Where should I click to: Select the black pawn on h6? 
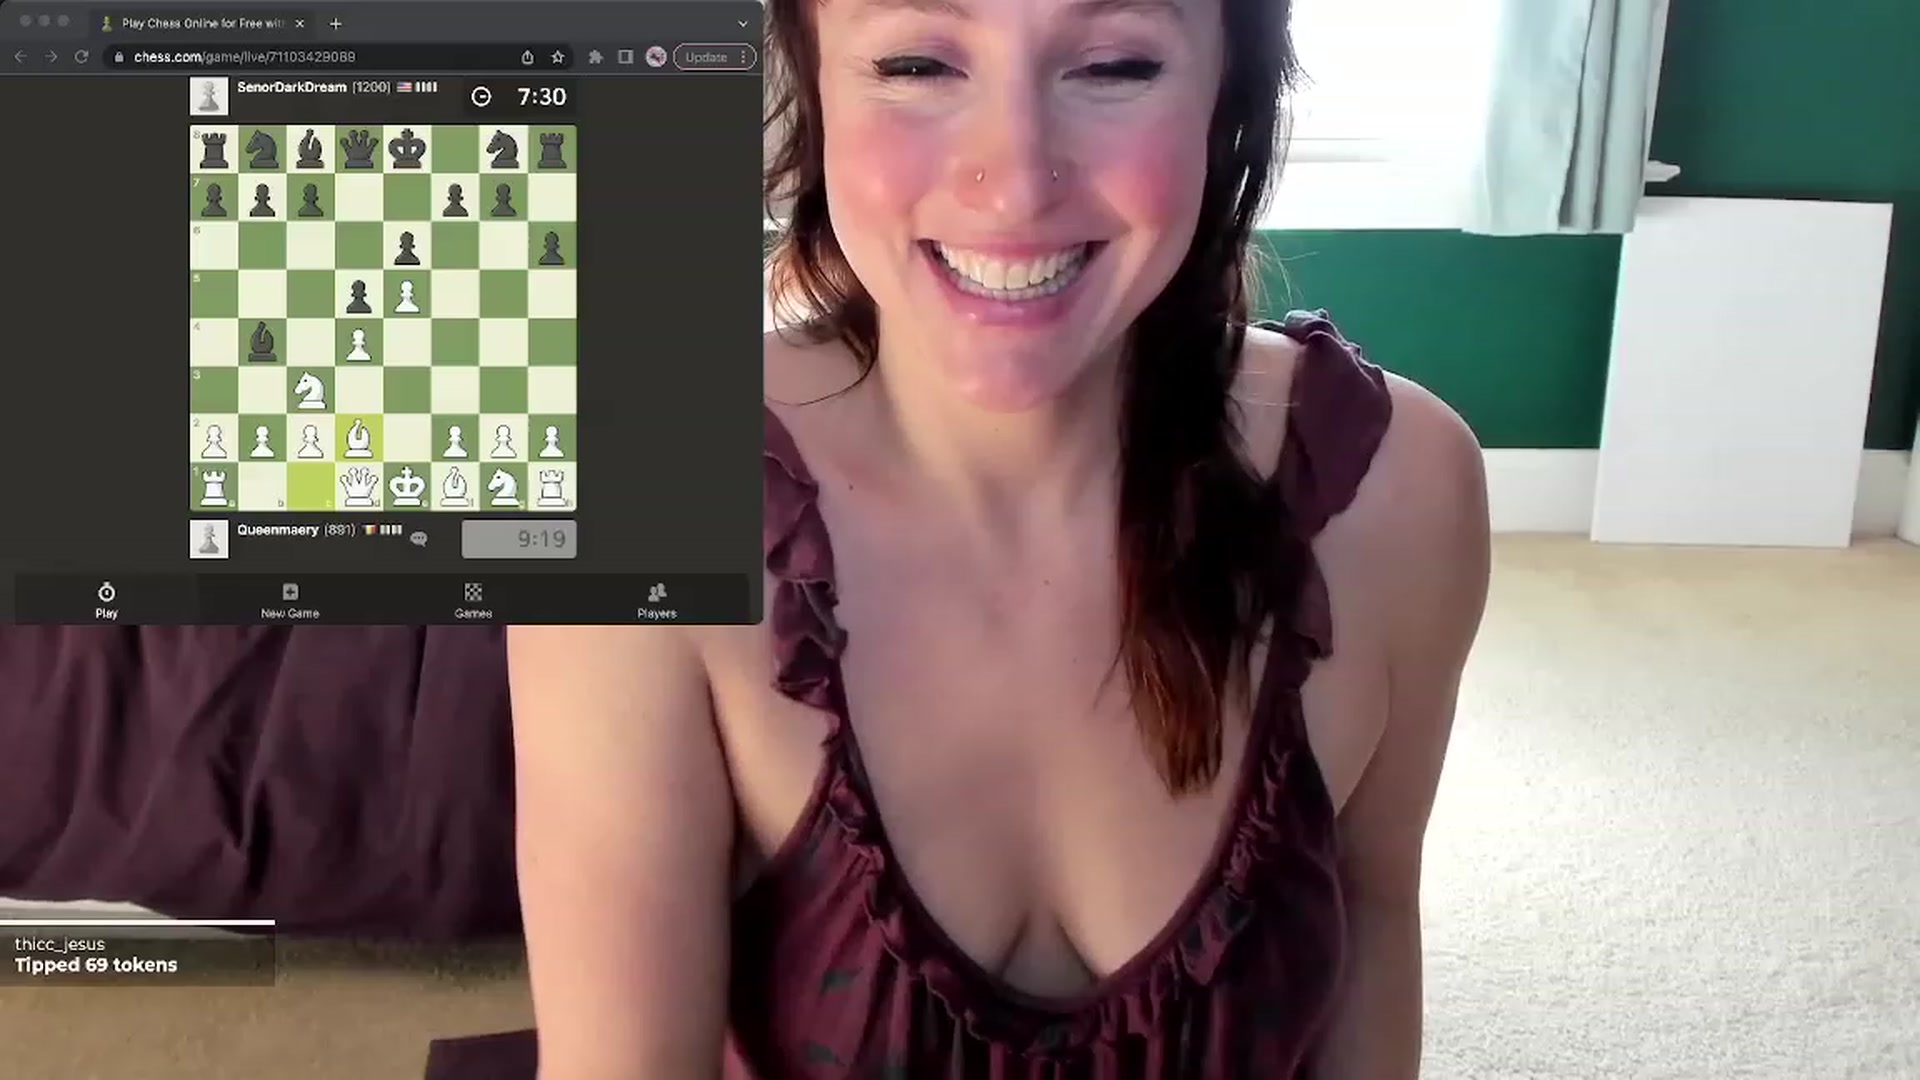pyautogui.click(x=552, y=246)
